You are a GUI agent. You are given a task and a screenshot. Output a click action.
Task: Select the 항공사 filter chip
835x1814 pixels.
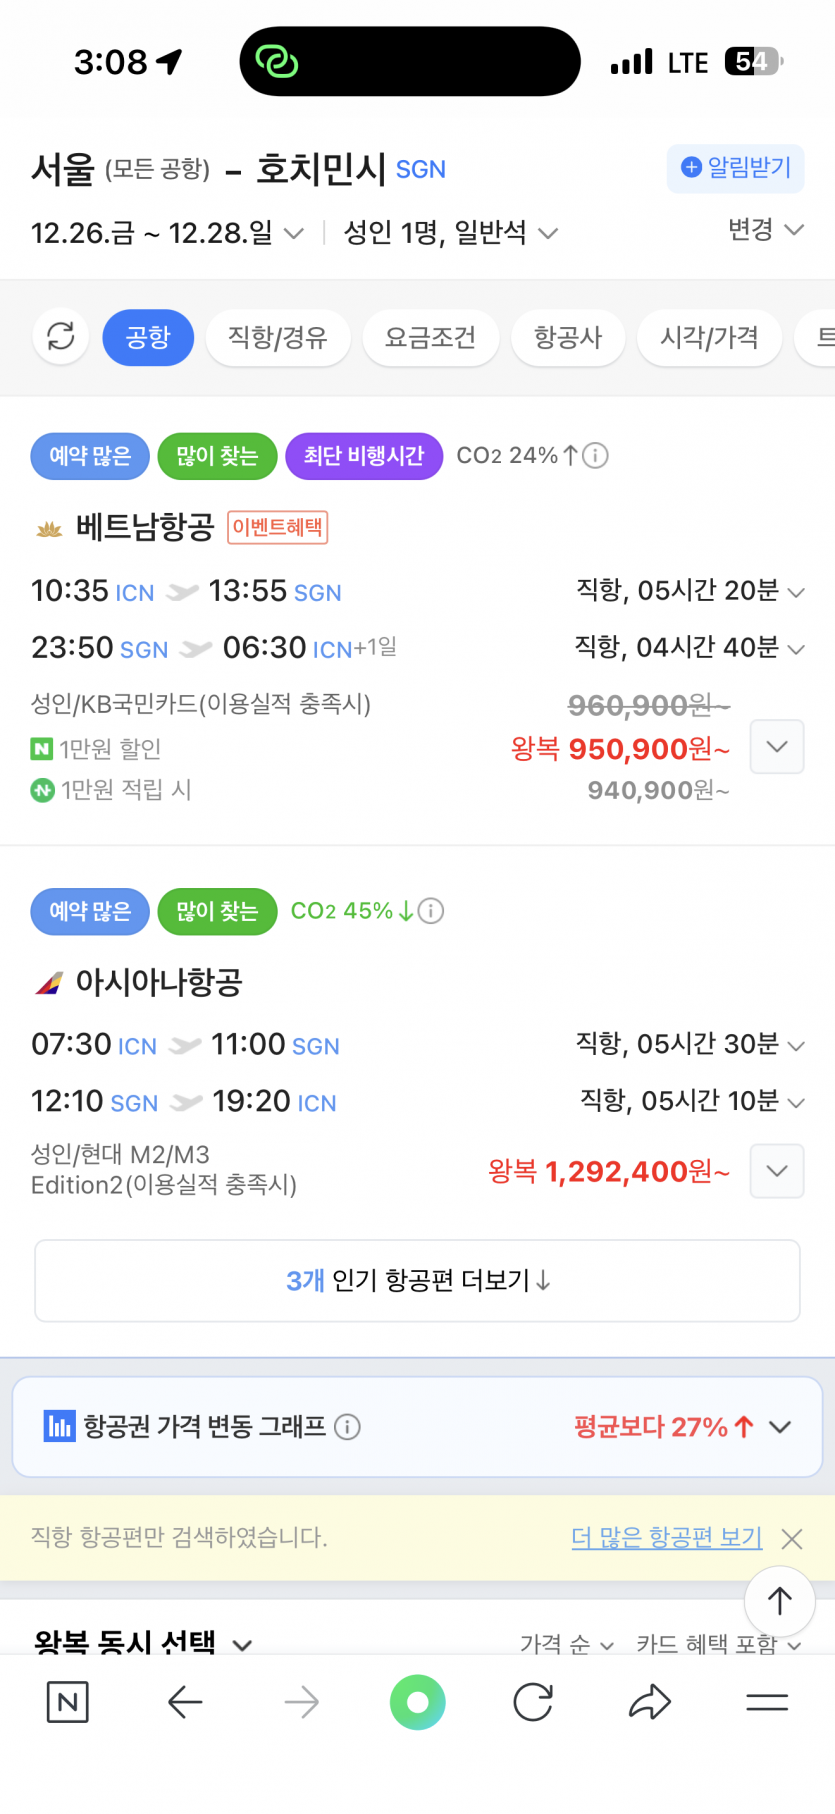[x=568, y=337]
